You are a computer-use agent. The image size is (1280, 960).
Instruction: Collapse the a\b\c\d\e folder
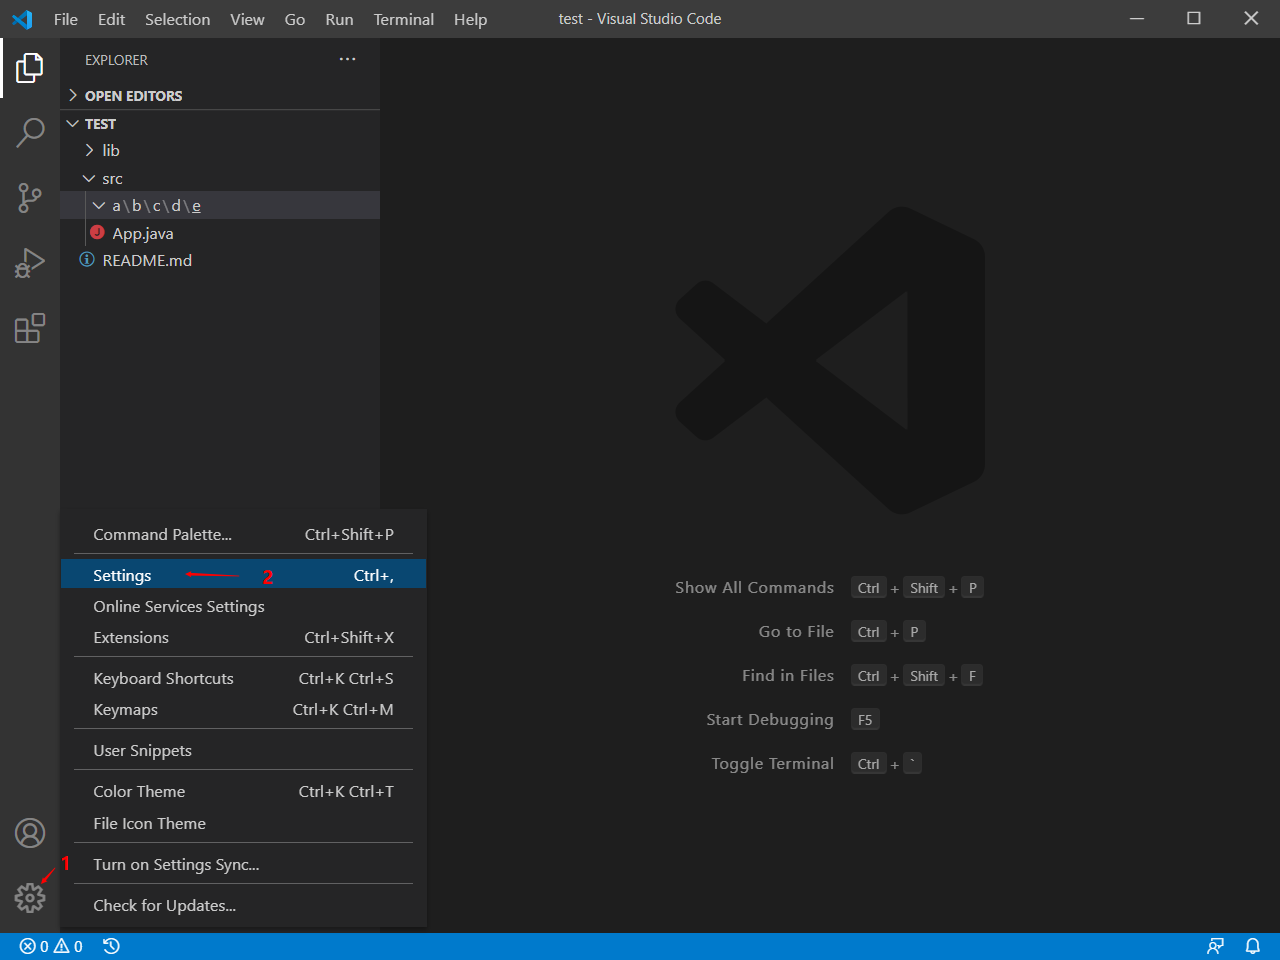pyautogui.click(x=220, y=205)
